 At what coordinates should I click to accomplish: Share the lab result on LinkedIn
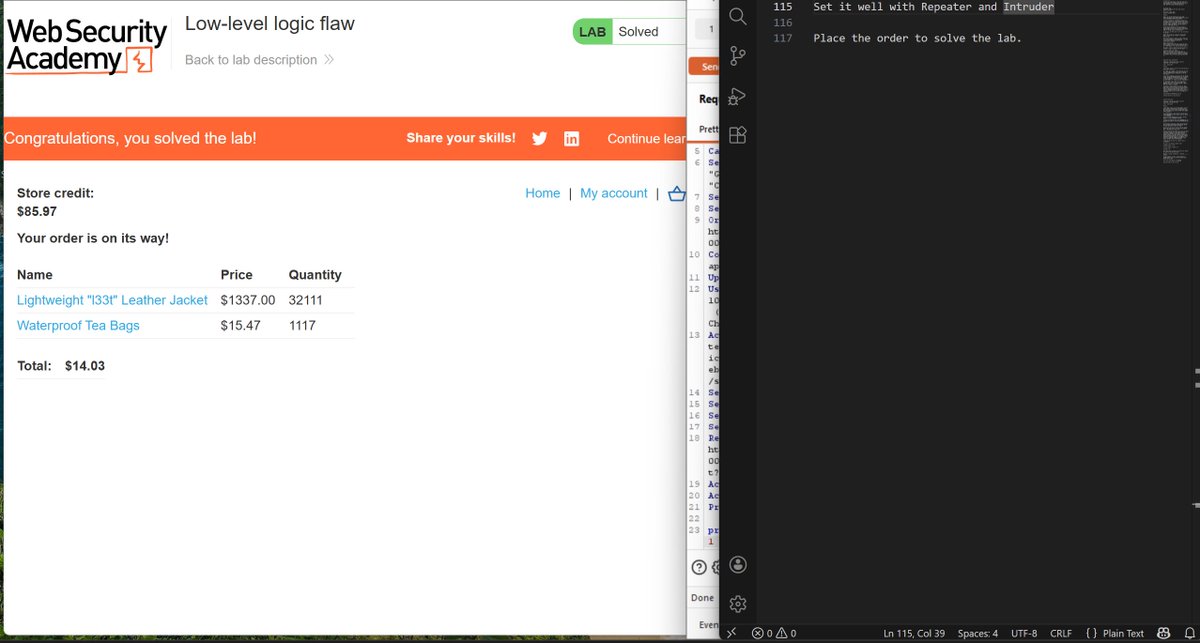tap(571, 139)
